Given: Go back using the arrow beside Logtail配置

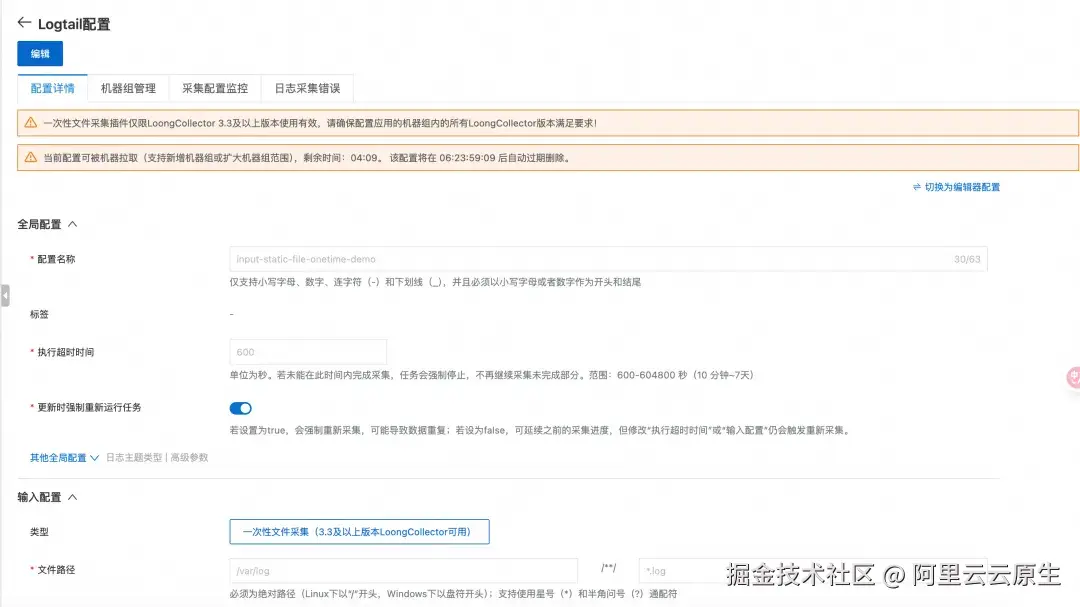Looking at the screenshot, I should tap(24, 23).
